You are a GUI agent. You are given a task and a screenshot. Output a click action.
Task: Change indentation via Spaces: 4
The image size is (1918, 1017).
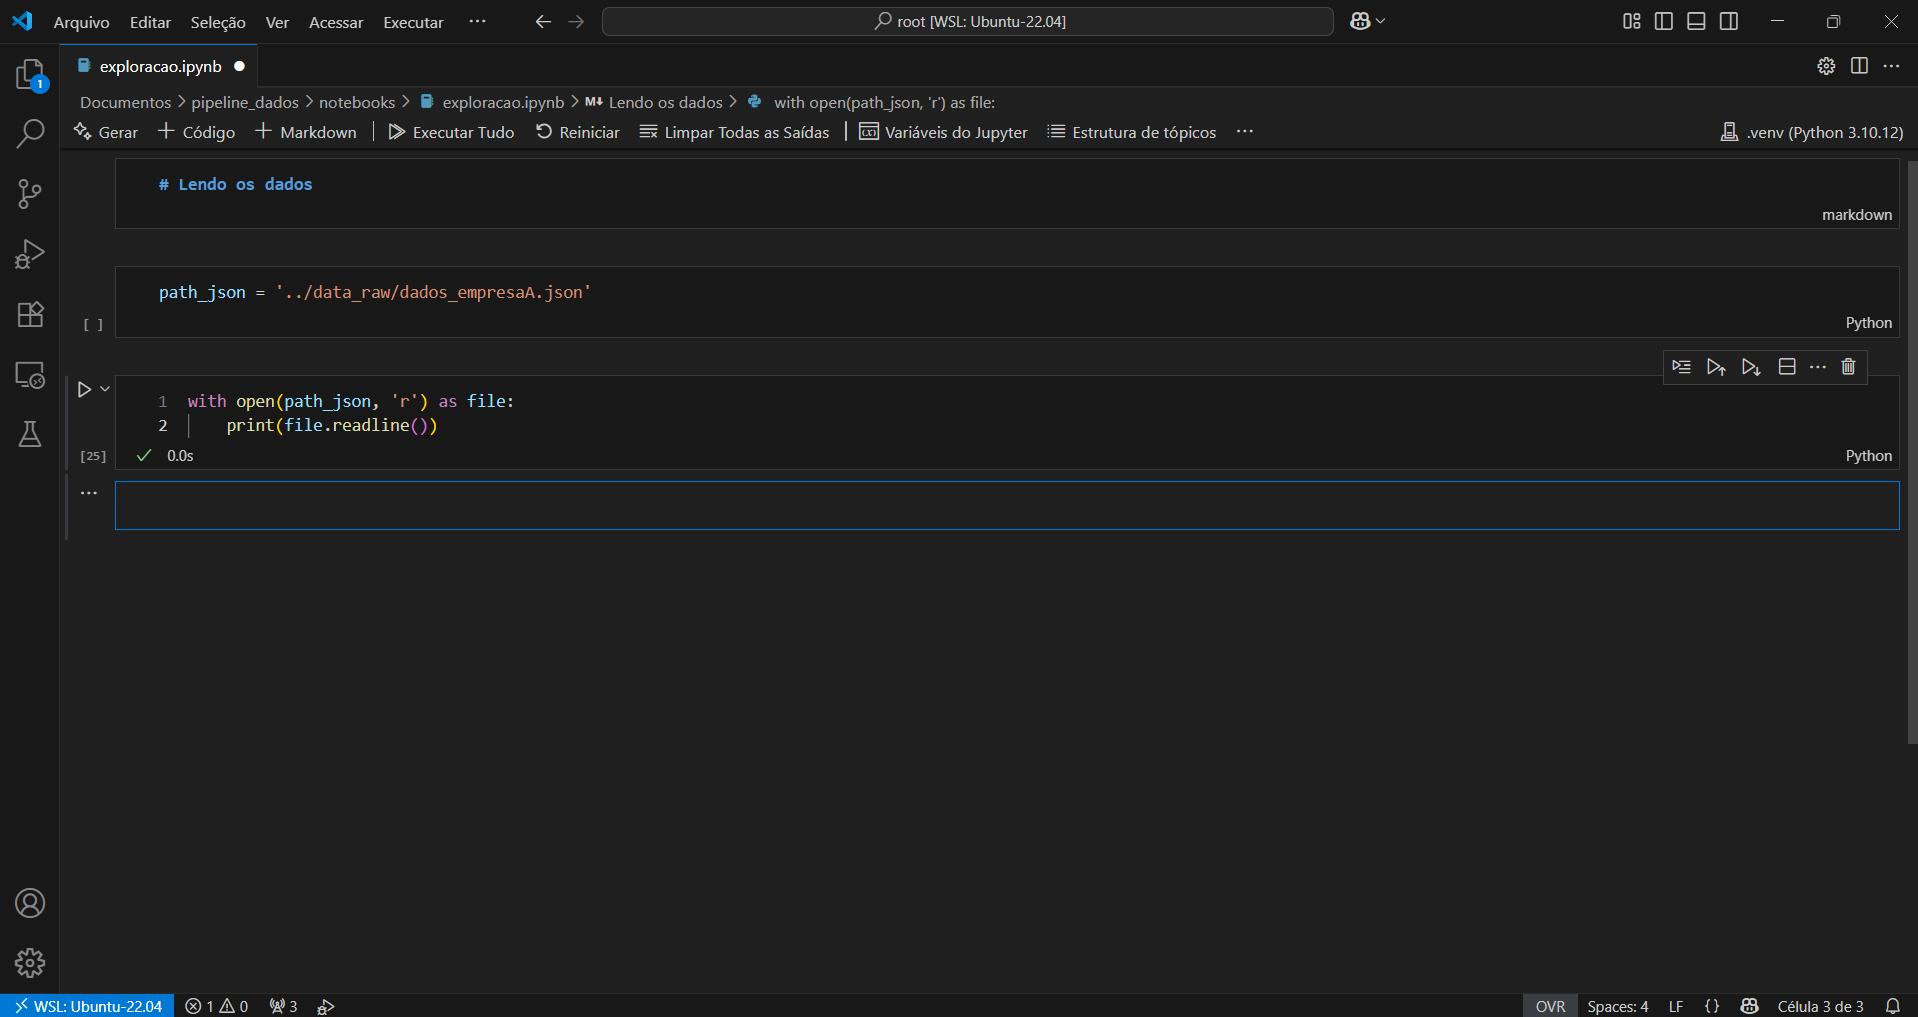(1617, 1006)
